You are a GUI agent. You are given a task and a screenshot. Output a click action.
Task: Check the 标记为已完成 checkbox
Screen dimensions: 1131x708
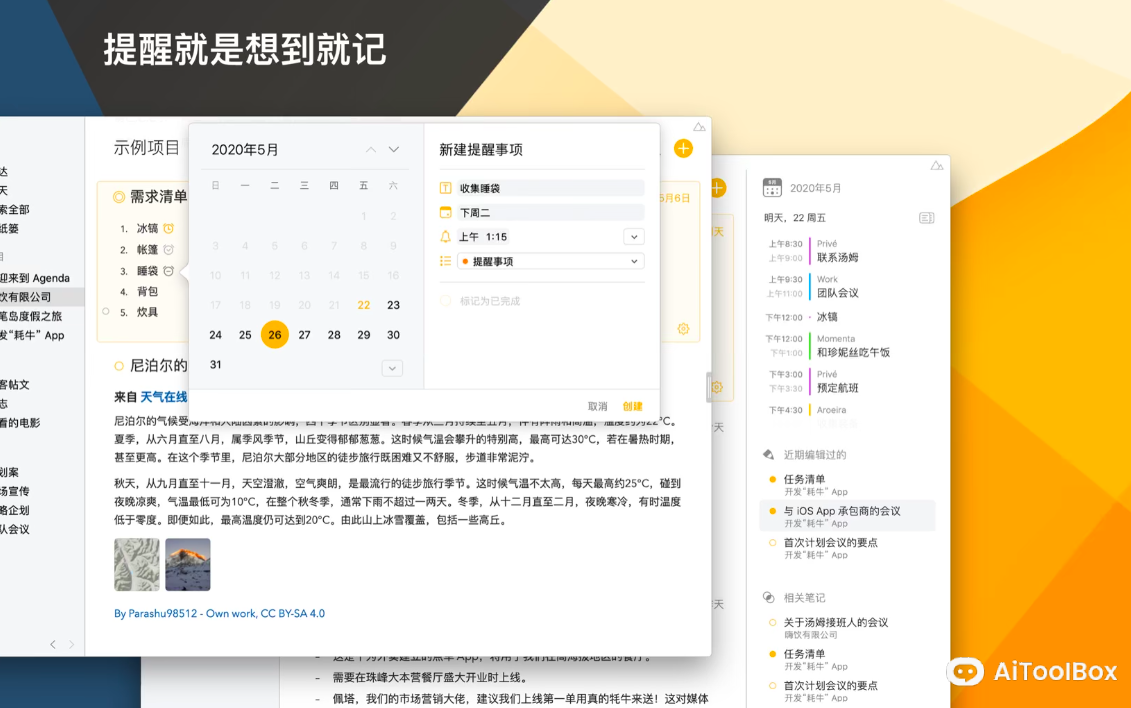click(446, 300)
